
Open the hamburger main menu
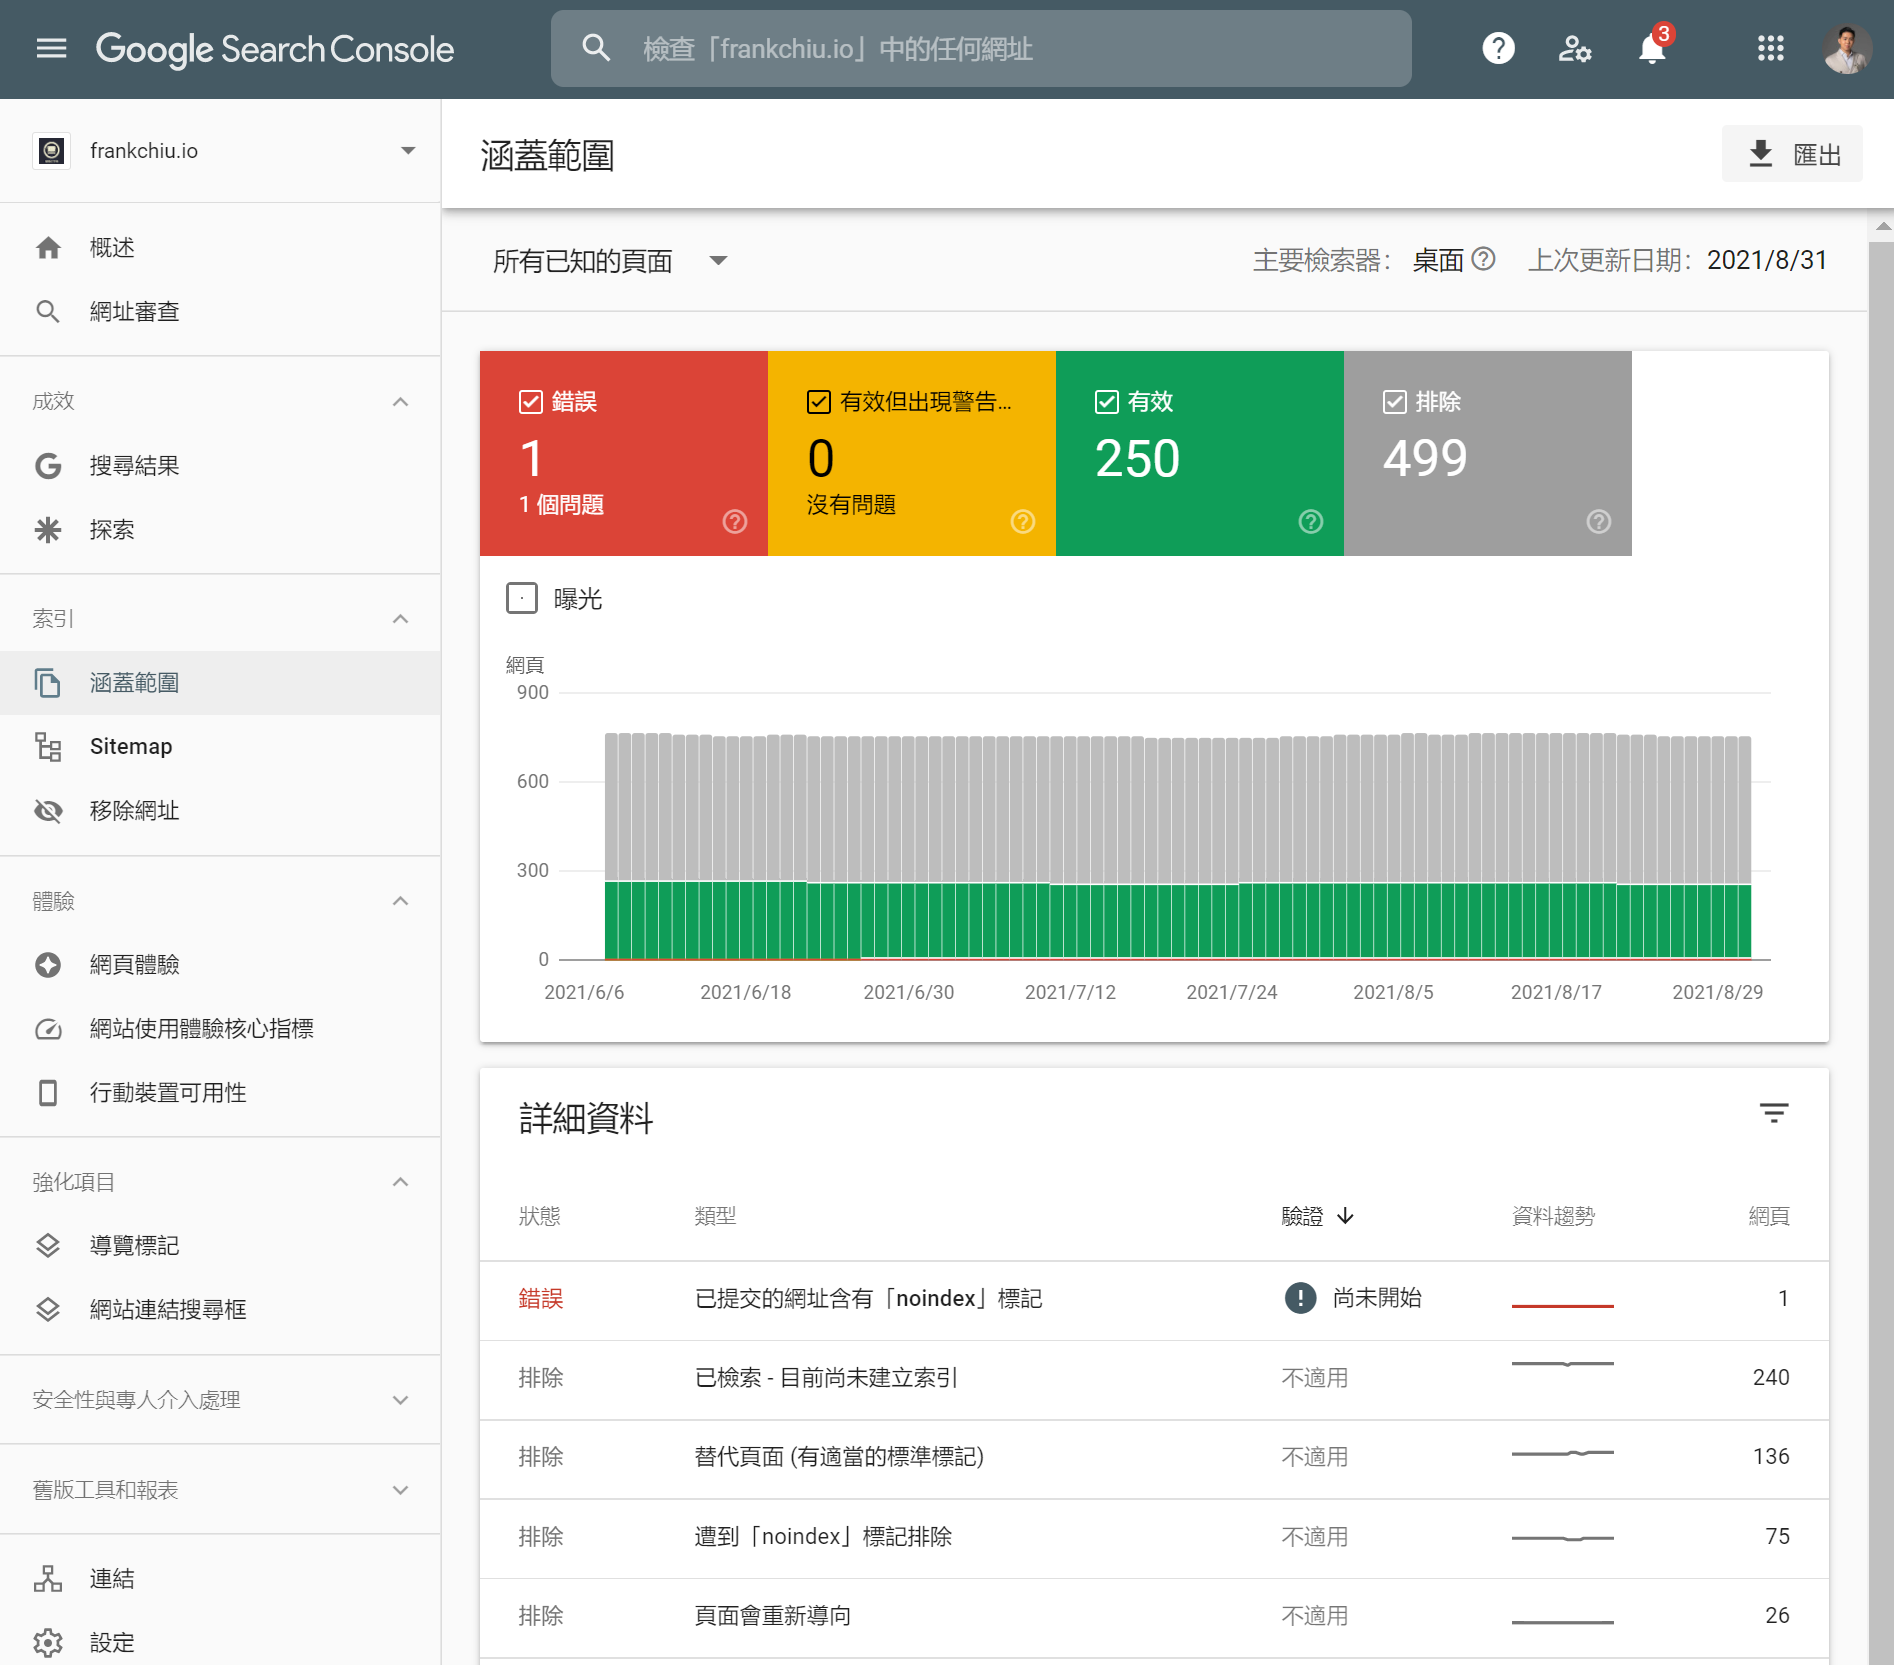51,48
